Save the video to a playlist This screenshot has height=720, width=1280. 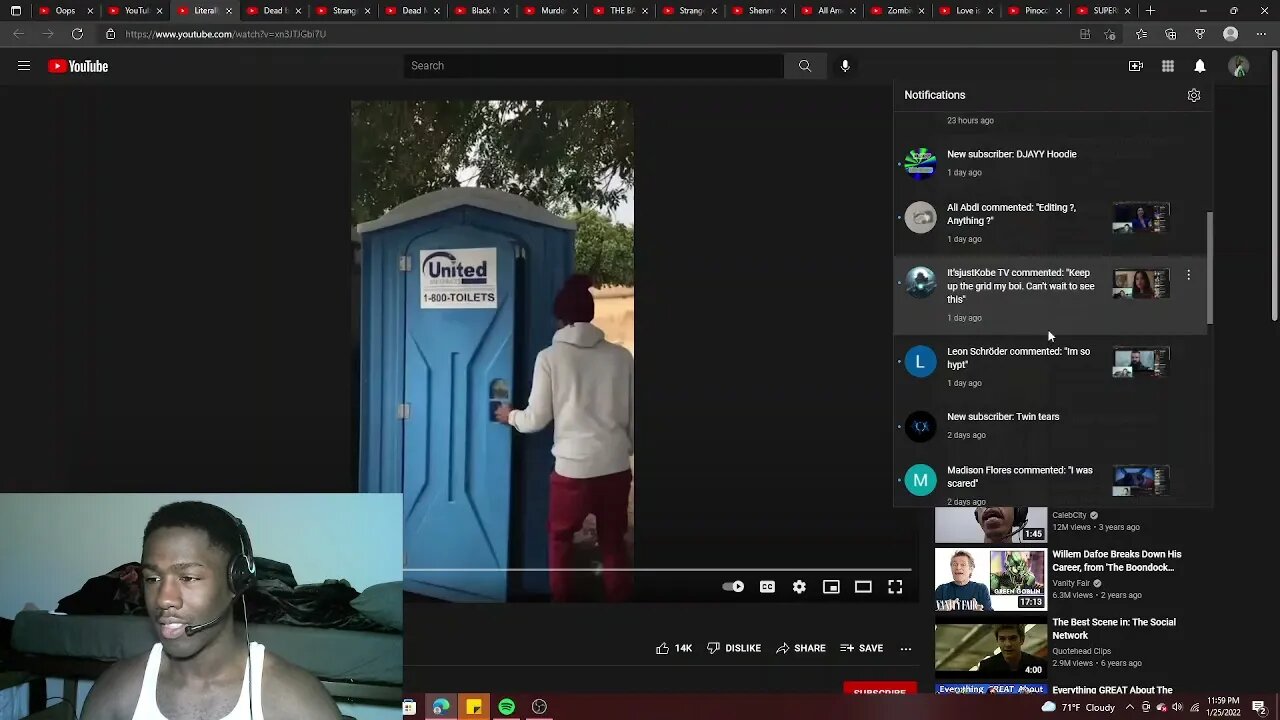click(862, 648)
